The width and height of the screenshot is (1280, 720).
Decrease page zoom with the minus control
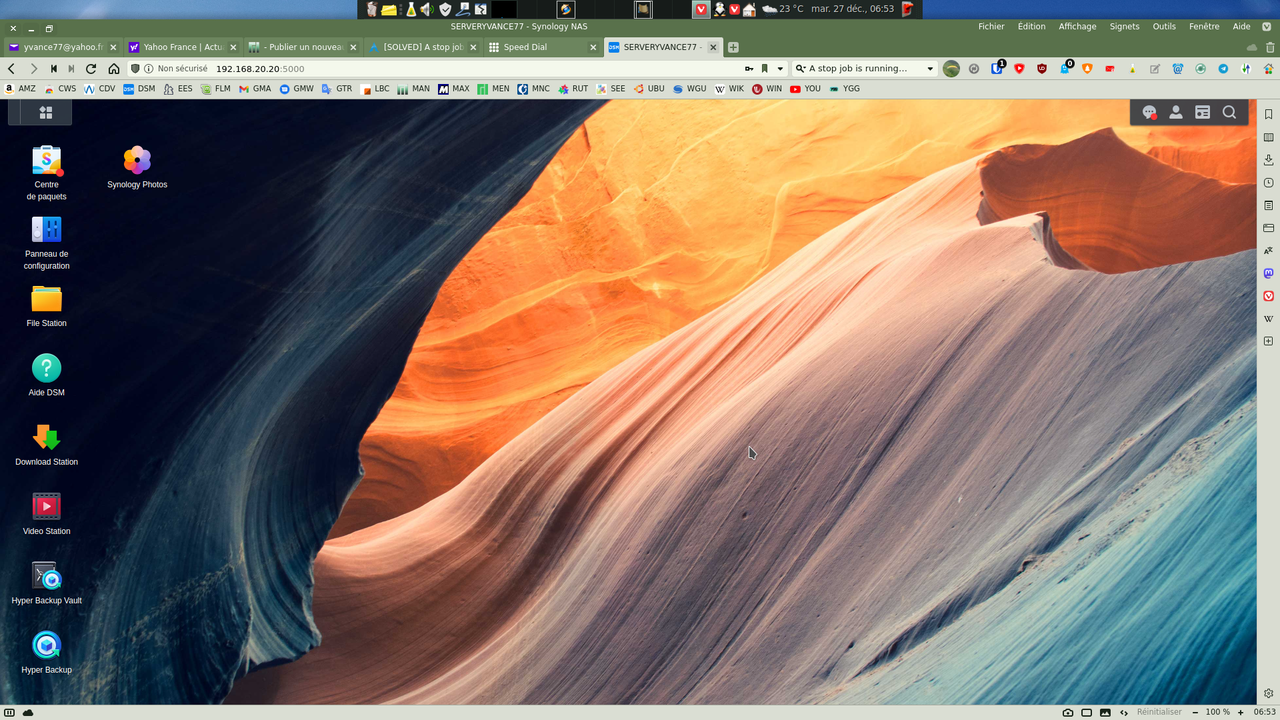pos(1194,712)
